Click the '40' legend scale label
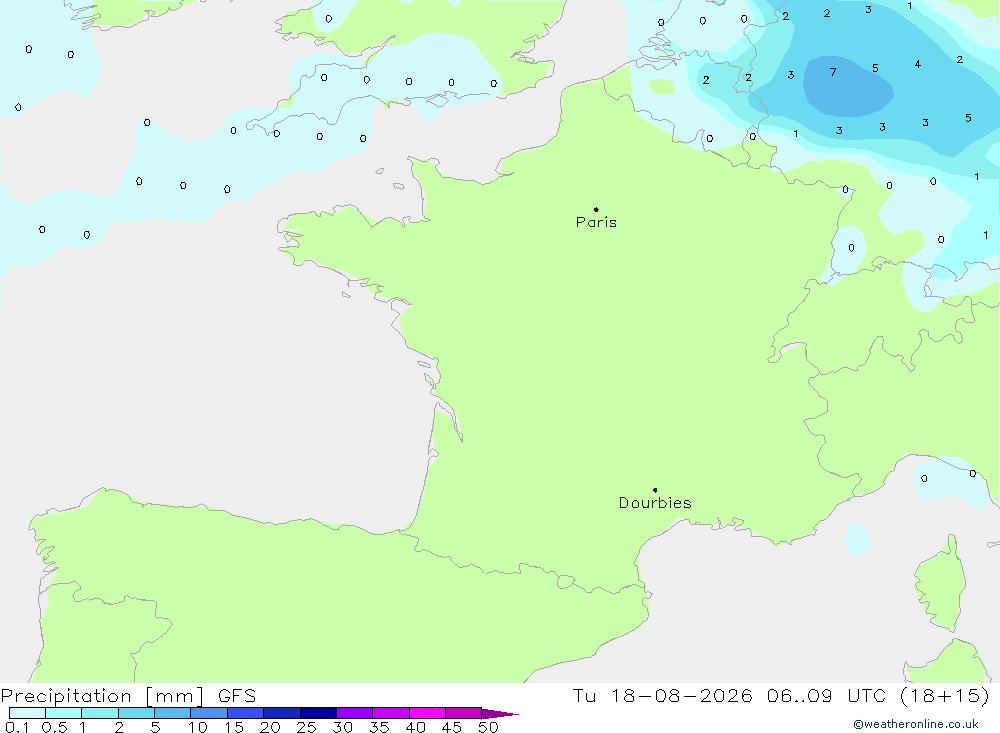This screenshot has height=733, width=1000. coord(416,727)
